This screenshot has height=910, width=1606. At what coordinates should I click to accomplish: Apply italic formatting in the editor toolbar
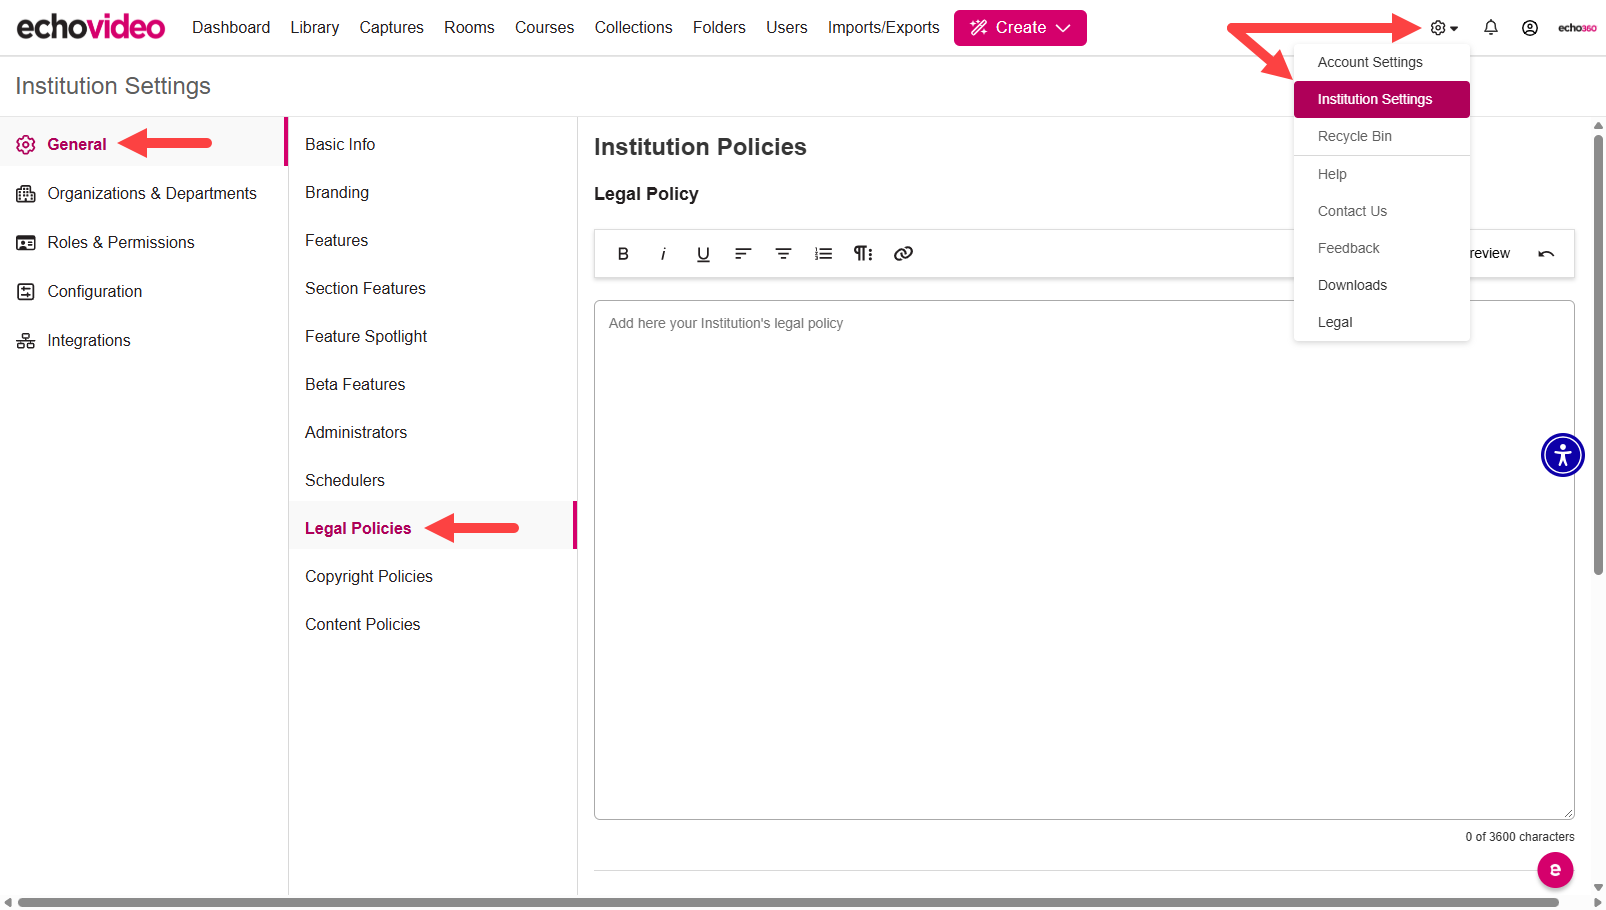663,254
